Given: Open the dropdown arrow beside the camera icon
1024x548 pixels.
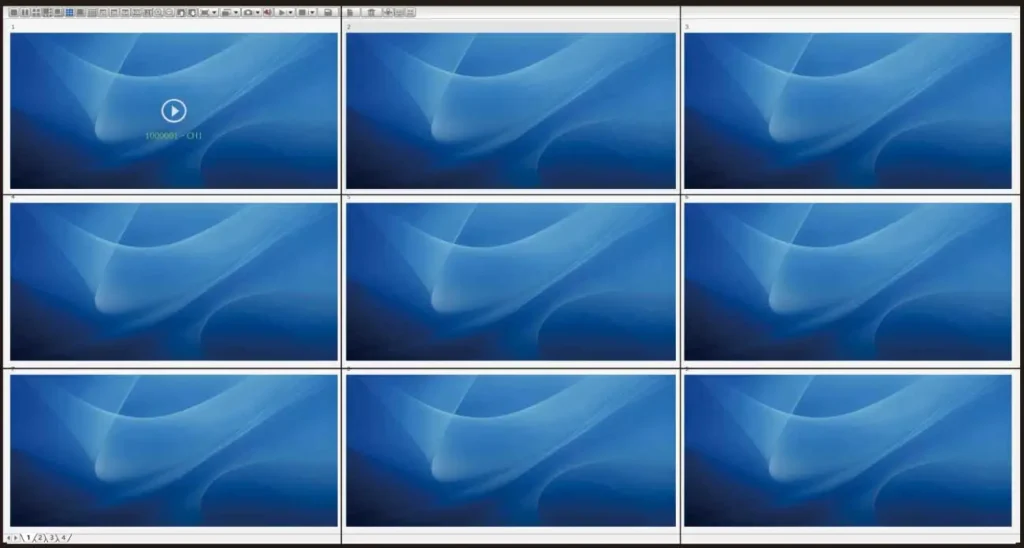Looking at the screenshot, I should tap(257, 12).
